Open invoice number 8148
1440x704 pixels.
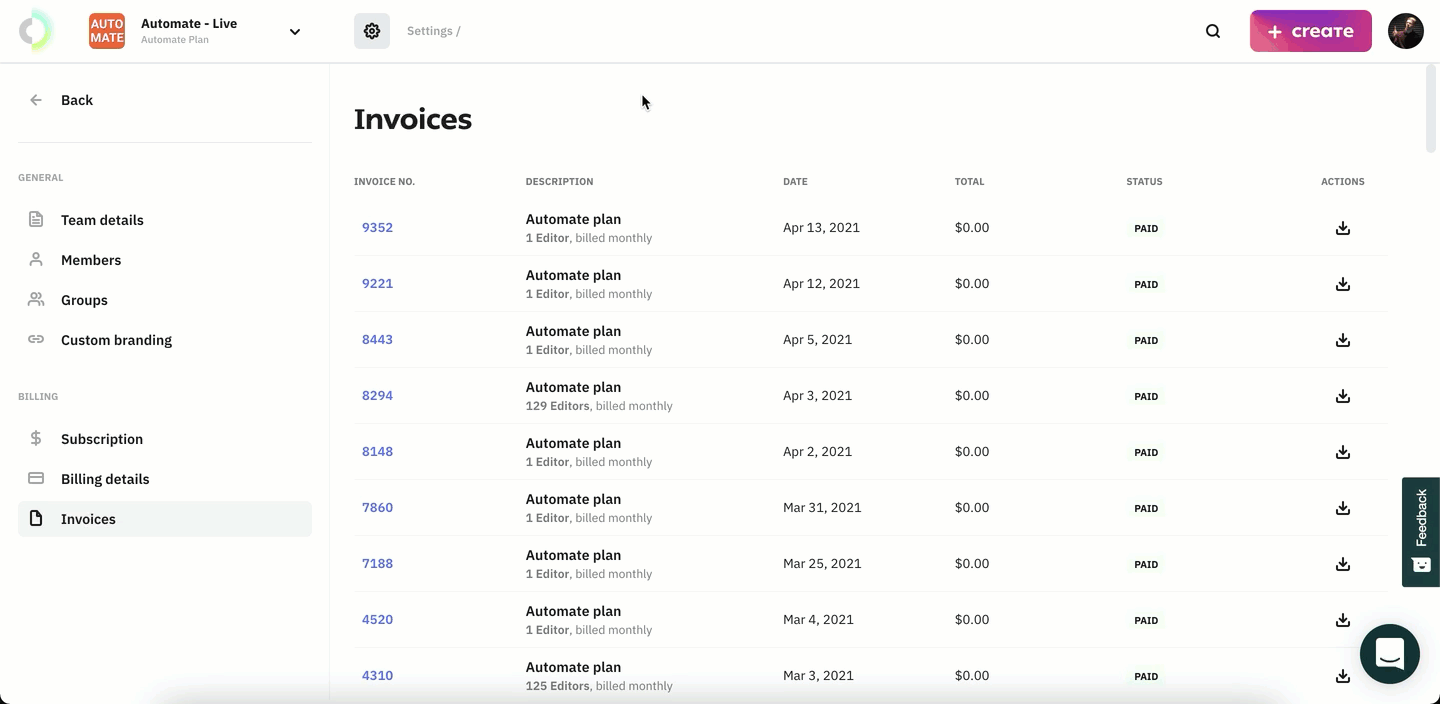pos(377,452)
